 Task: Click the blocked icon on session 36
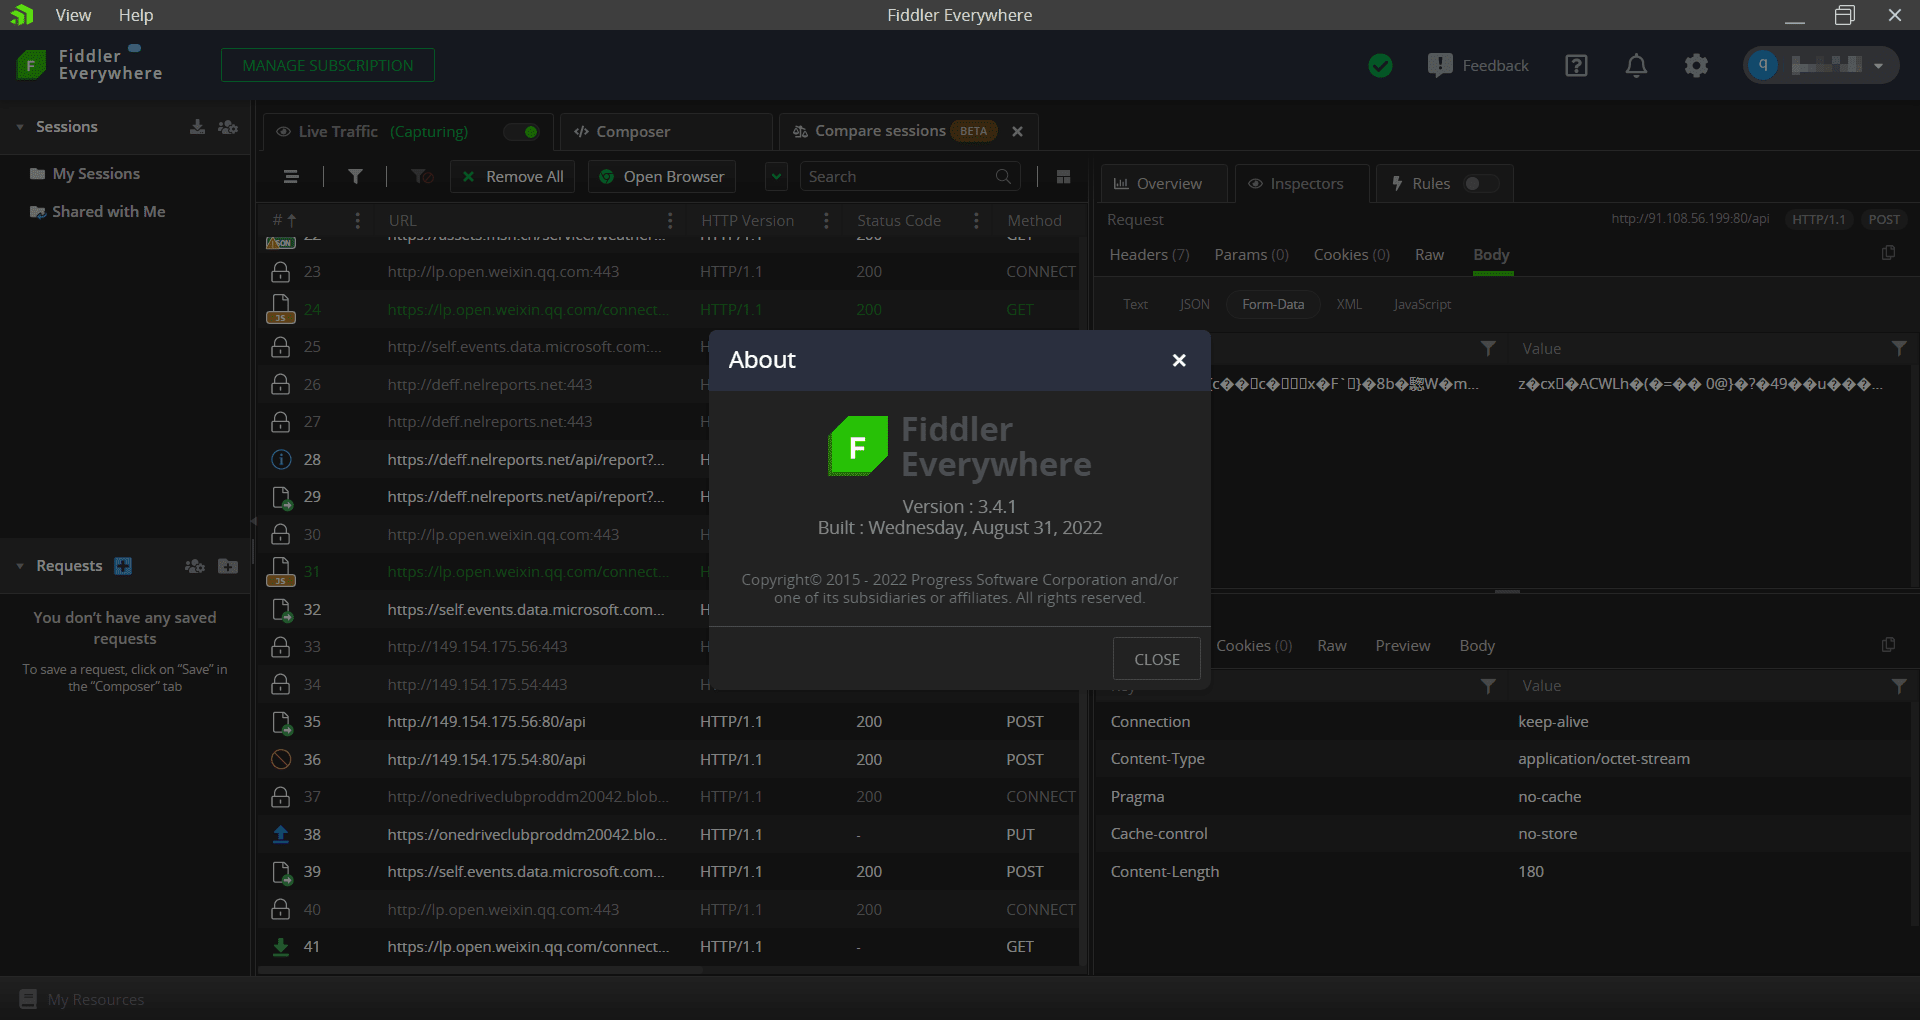pos(281,760)
